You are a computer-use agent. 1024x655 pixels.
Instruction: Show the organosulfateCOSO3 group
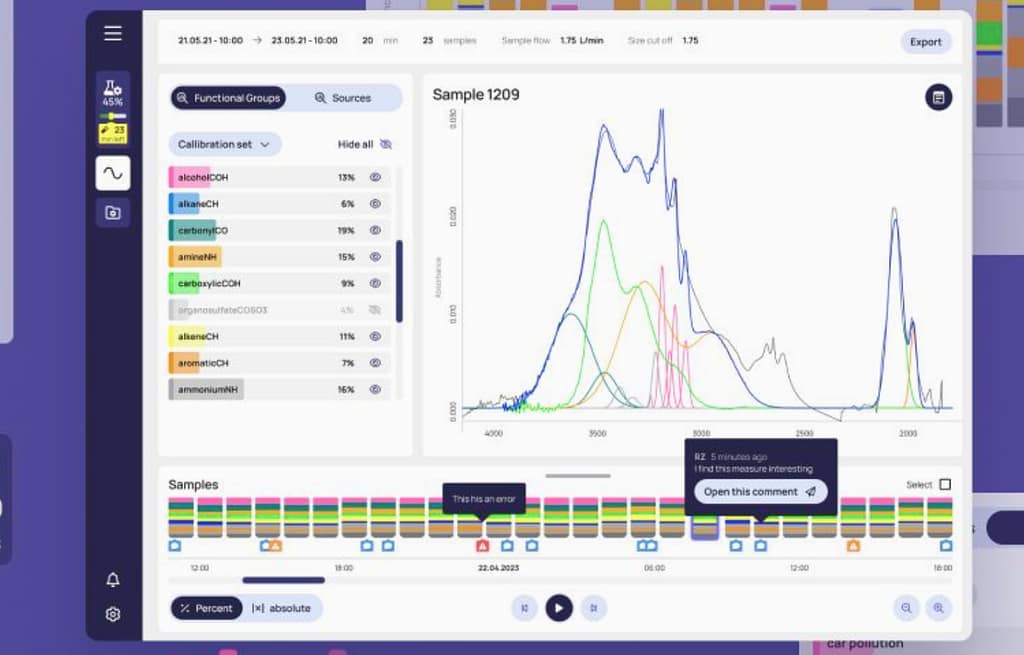click(x=376, y=310)
